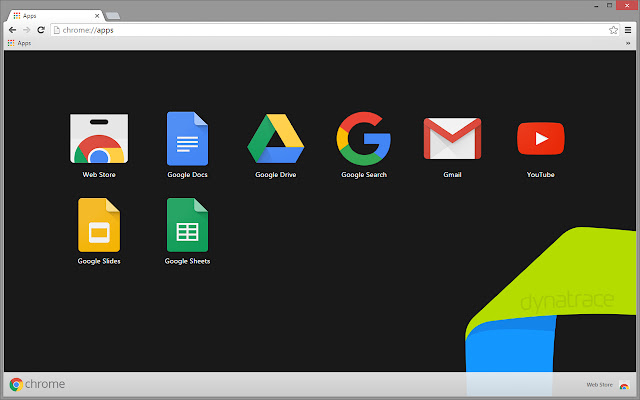The height and width of the screenshot is (400, 640).
Task: Launch the YouTube app
Action: click(541, 139)
